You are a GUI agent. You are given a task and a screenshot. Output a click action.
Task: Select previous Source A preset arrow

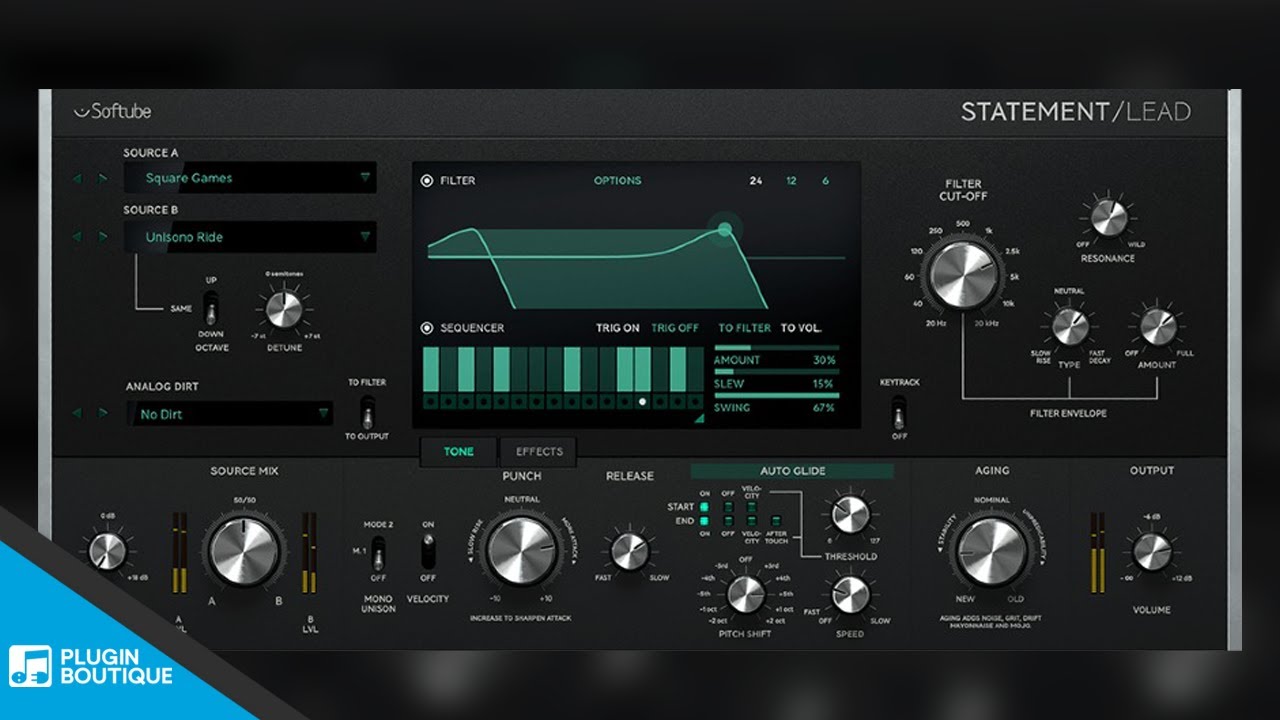pyautogui.click(x=77, y=179)
